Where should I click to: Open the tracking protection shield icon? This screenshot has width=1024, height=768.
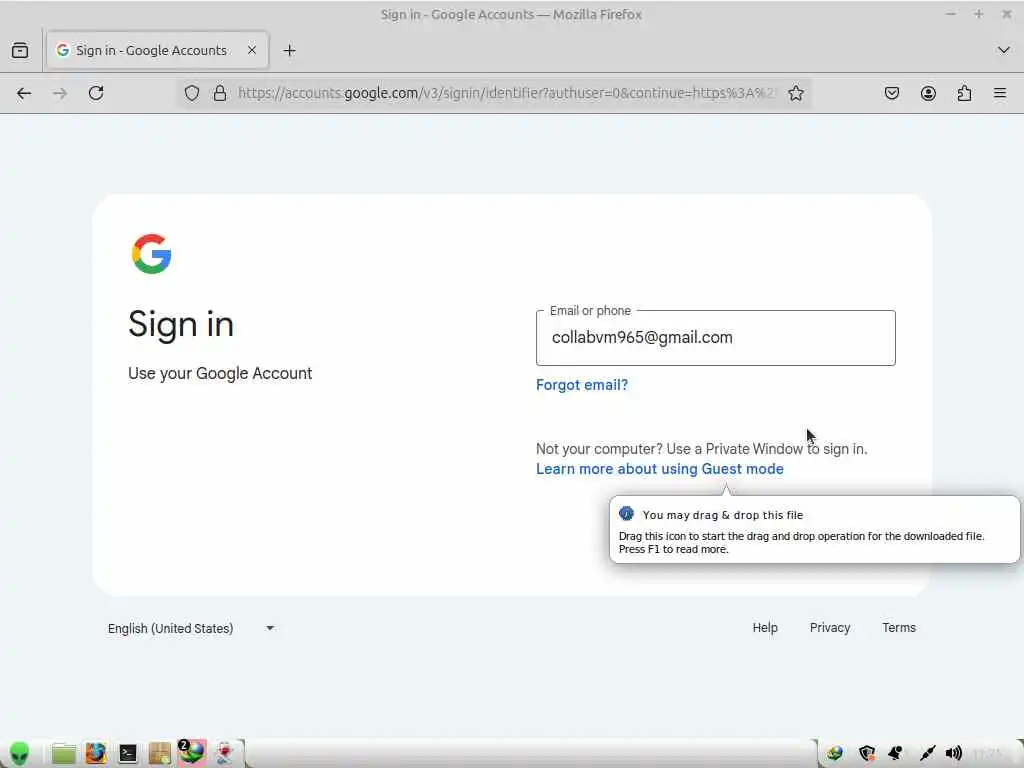191,93
